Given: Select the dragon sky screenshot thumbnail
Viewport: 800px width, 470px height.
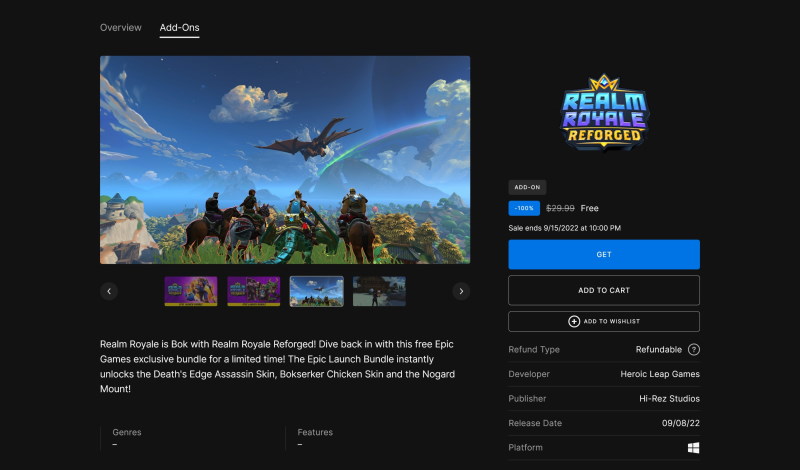Looking at the screenshot, I should click(x=316, y=291).
